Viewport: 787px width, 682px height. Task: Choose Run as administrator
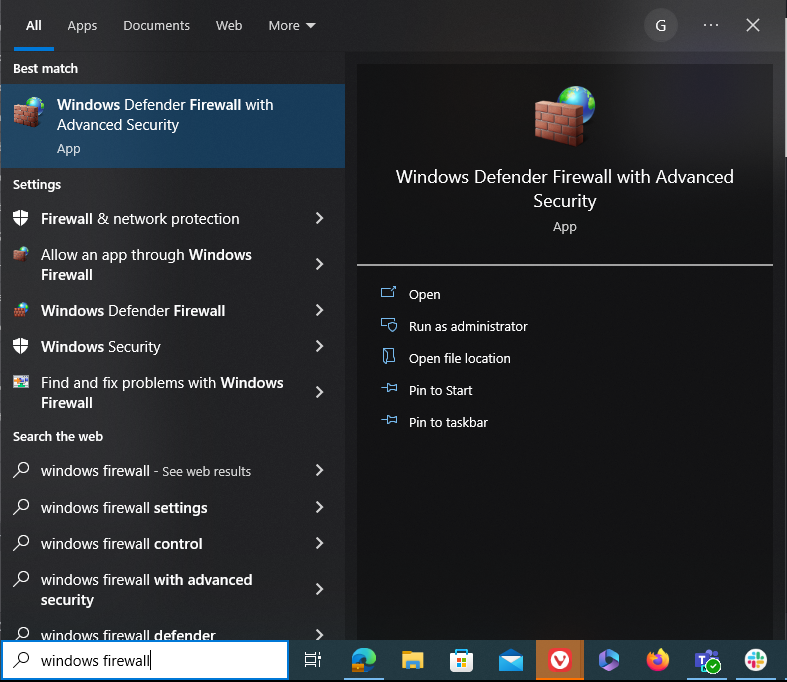click(468, 327)
